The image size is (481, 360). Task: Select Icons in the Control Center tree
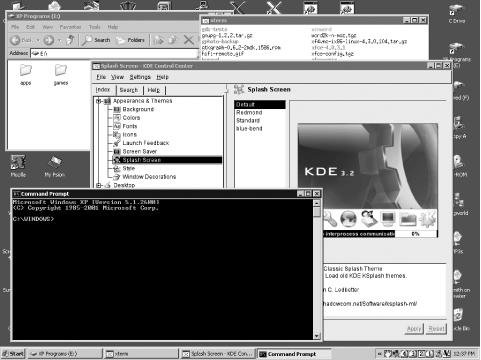tap(129, 135)
